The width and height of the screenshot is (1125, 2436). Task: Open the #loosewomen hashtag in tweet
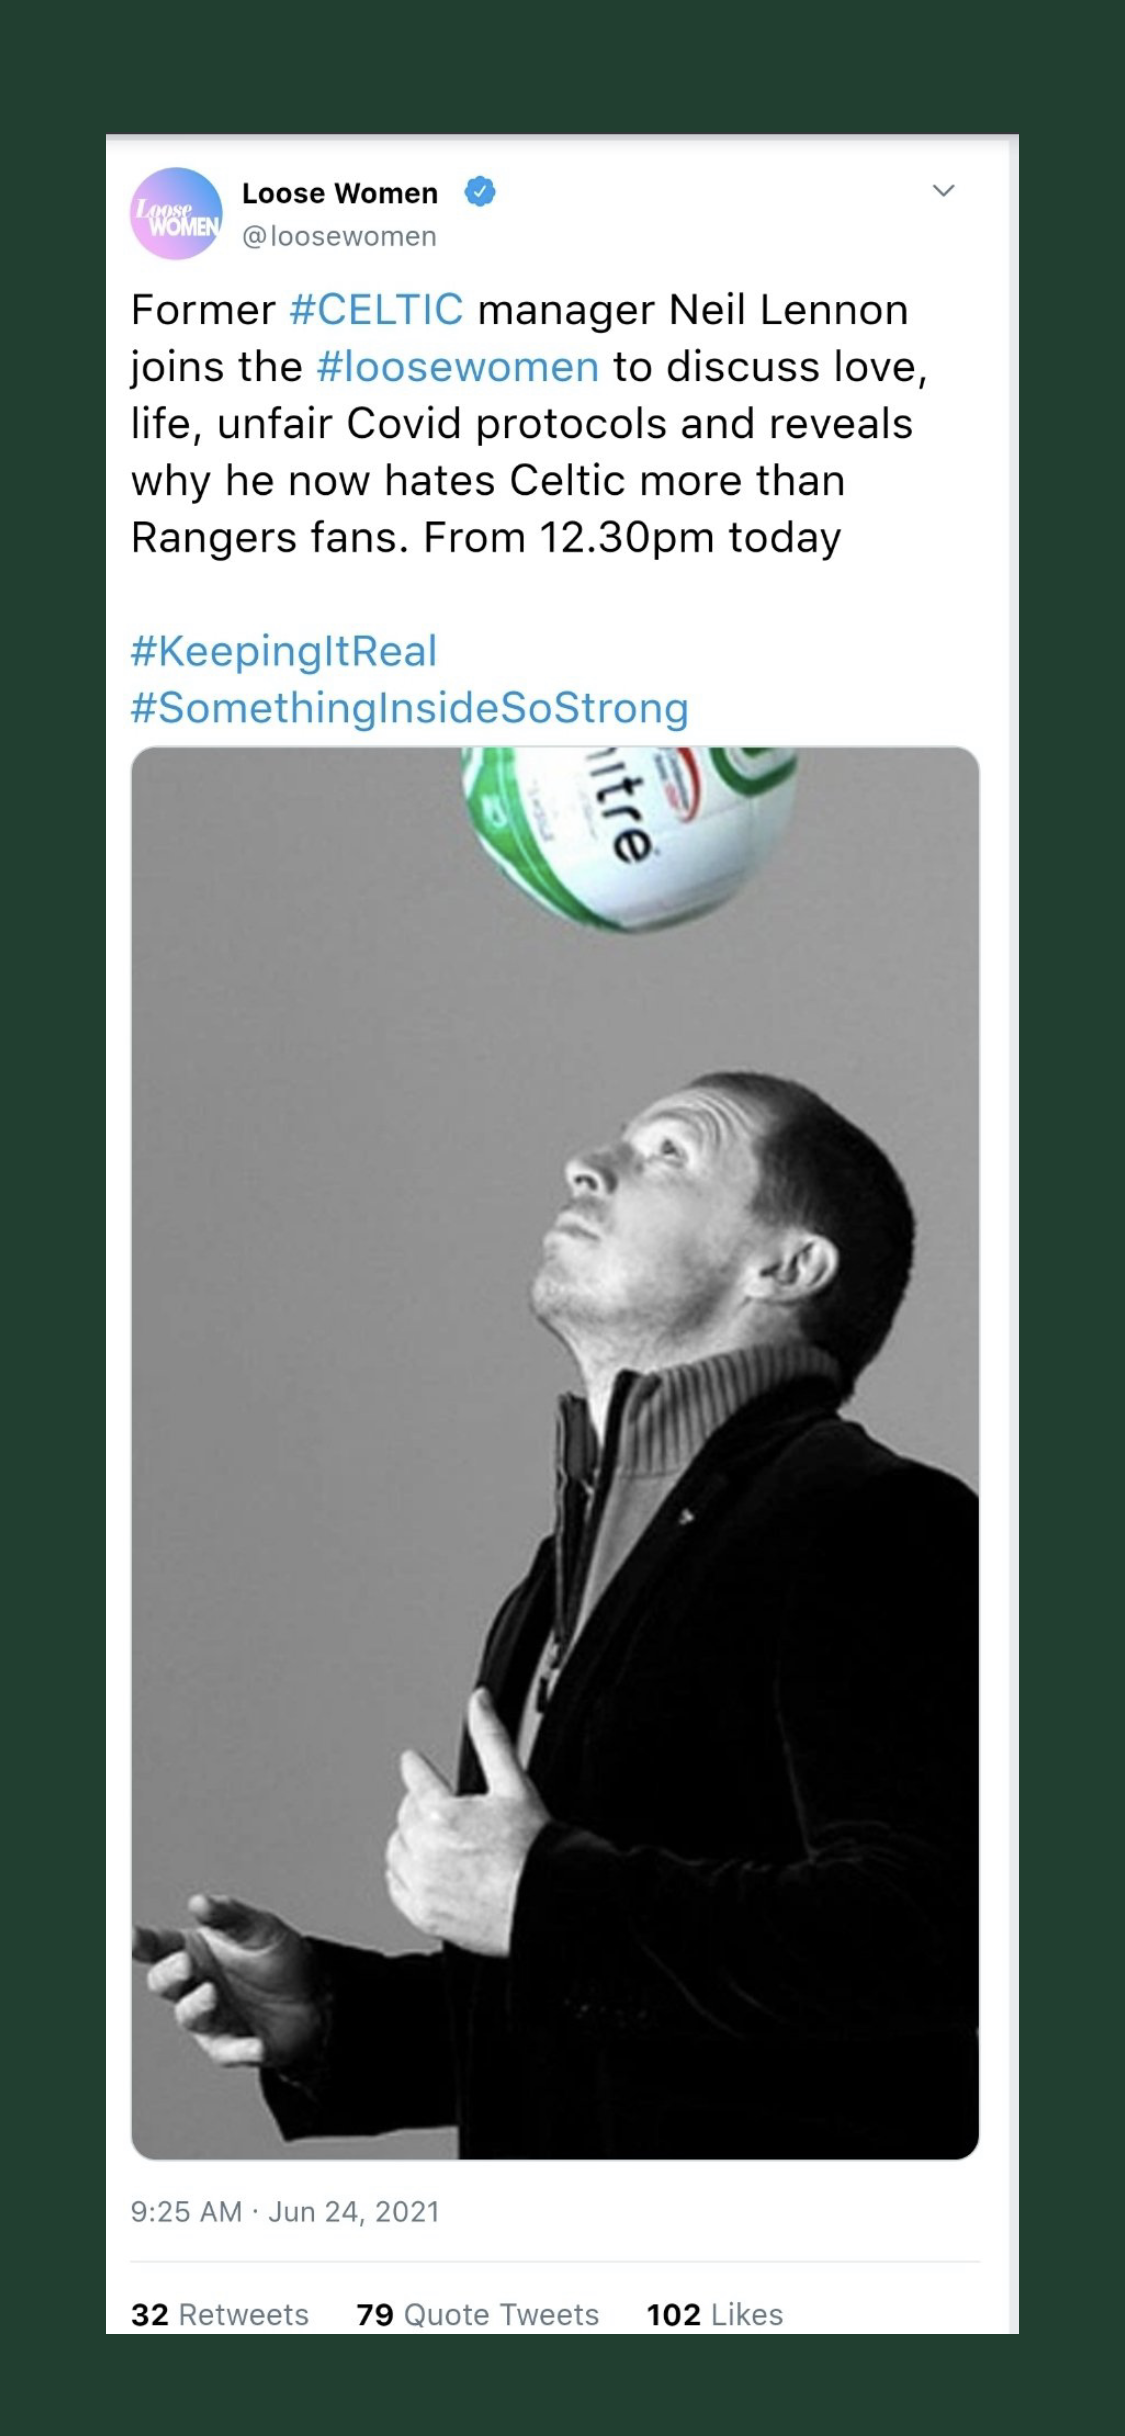click(x=457, y=367)
